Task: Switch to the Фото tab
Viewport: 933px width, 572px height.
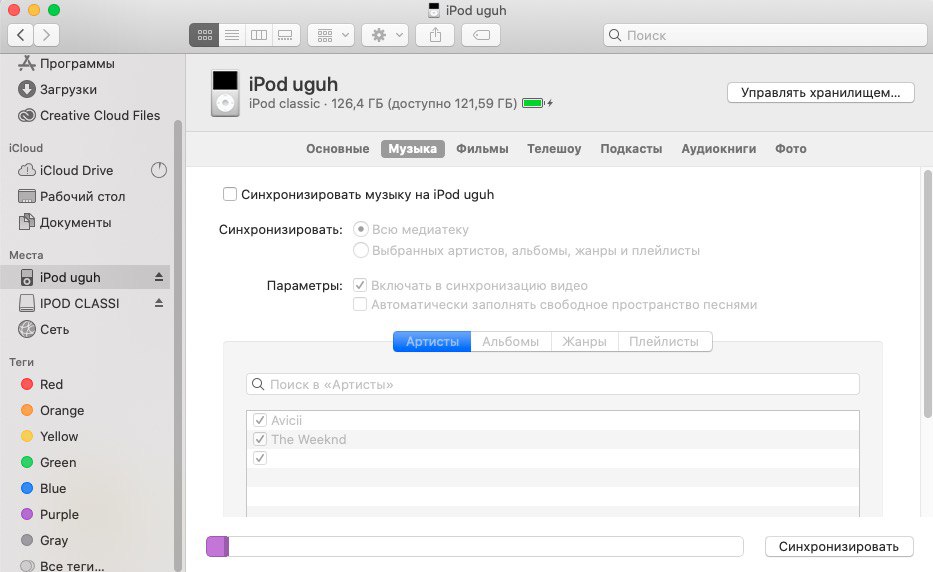Action: pyautogui.click(x=790, y=149)
